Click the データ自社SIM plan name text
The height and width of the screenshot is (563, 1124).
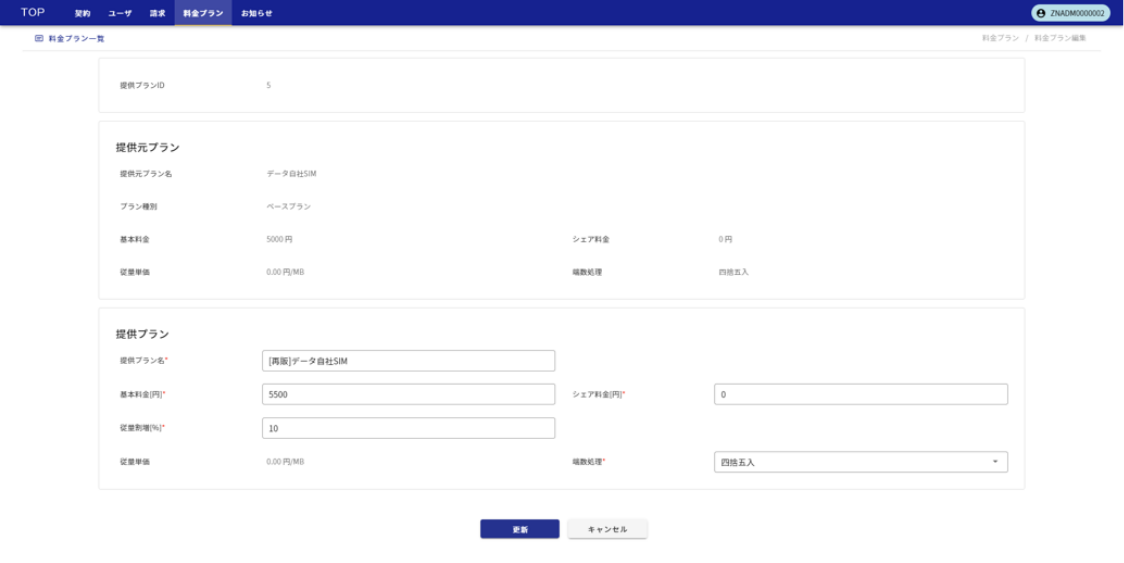pos(291,174)
